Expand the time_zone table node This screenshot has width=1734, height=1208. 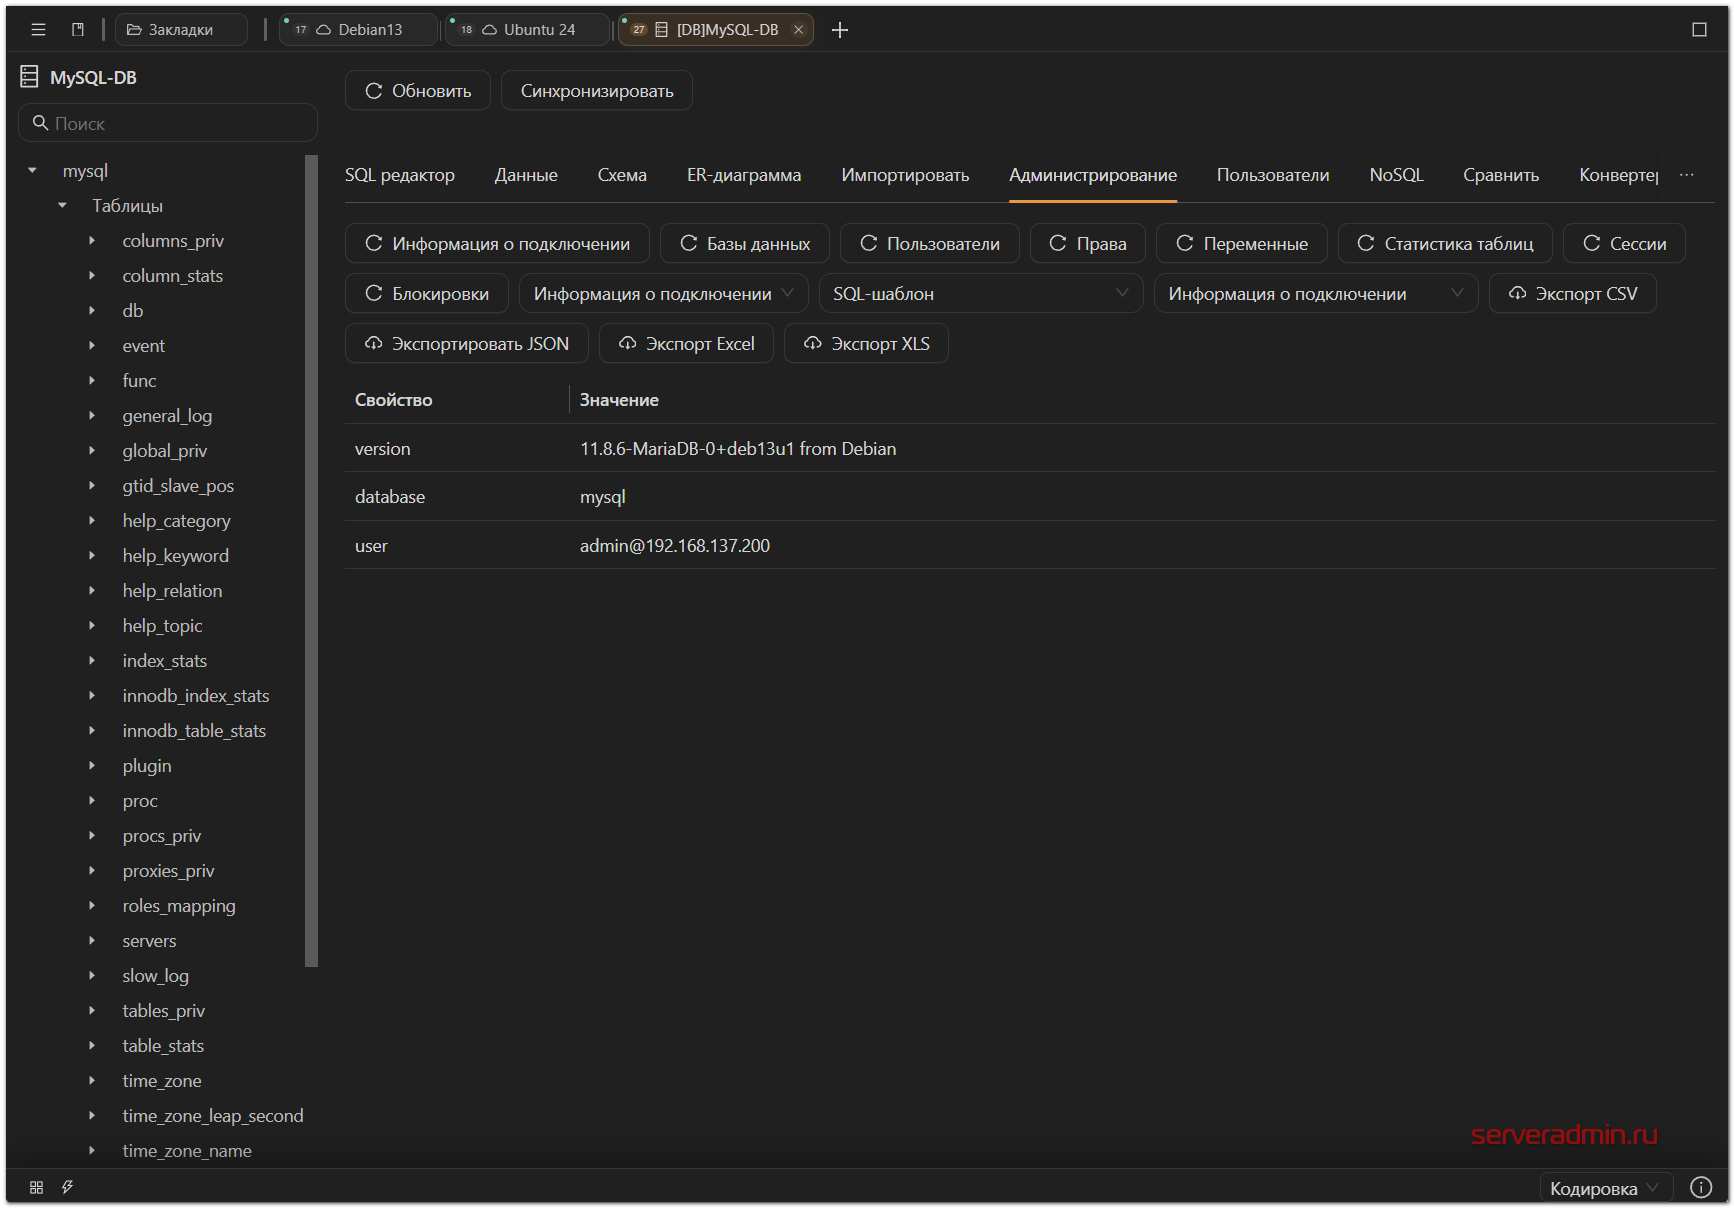tap(92, 1081)
